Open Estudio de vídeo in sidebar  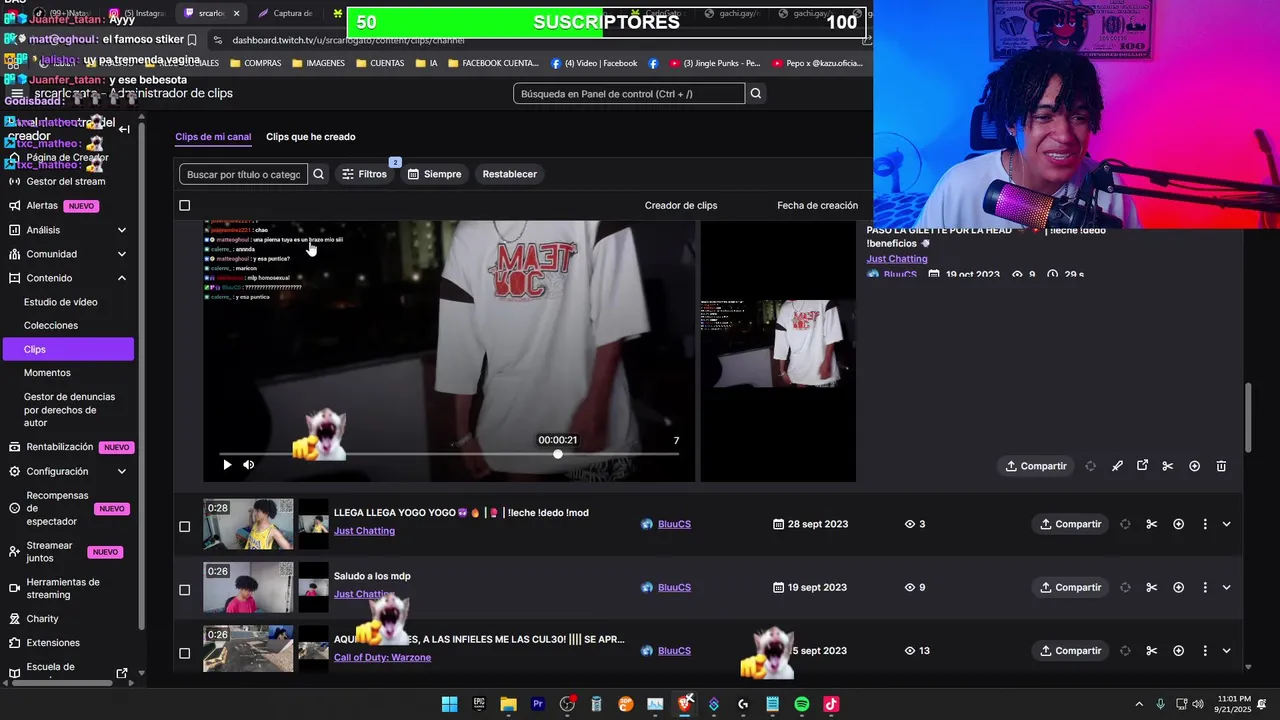61,302
